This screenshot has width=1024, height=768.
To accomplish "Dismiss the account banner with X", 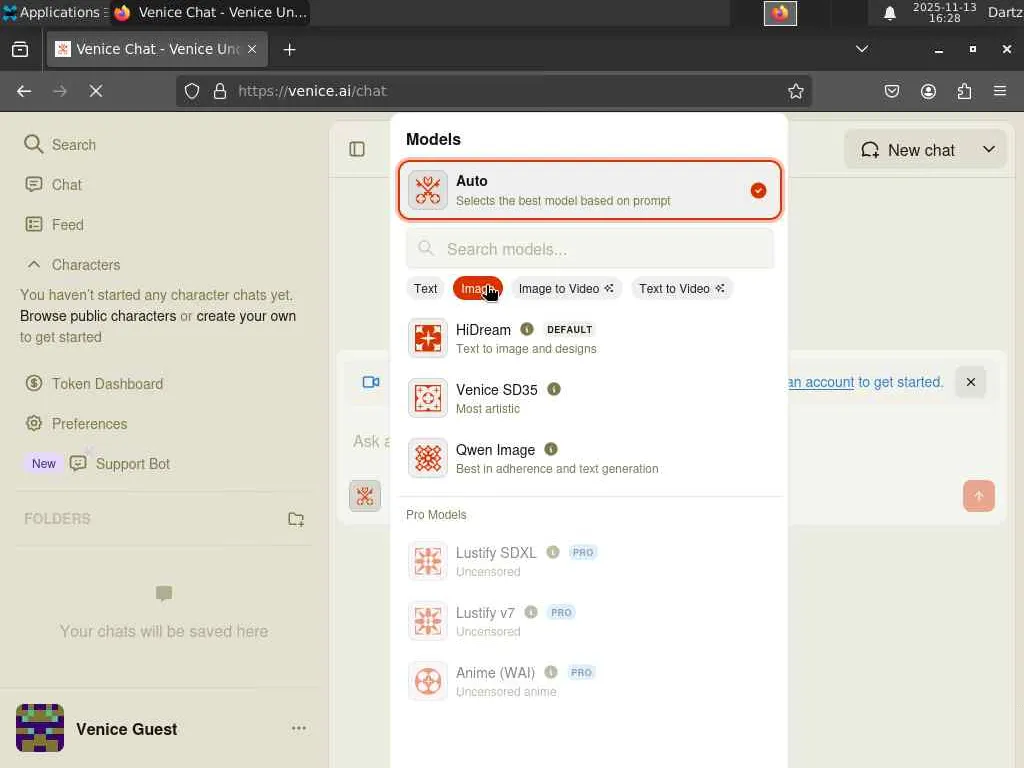I will [x=970, y=382].
